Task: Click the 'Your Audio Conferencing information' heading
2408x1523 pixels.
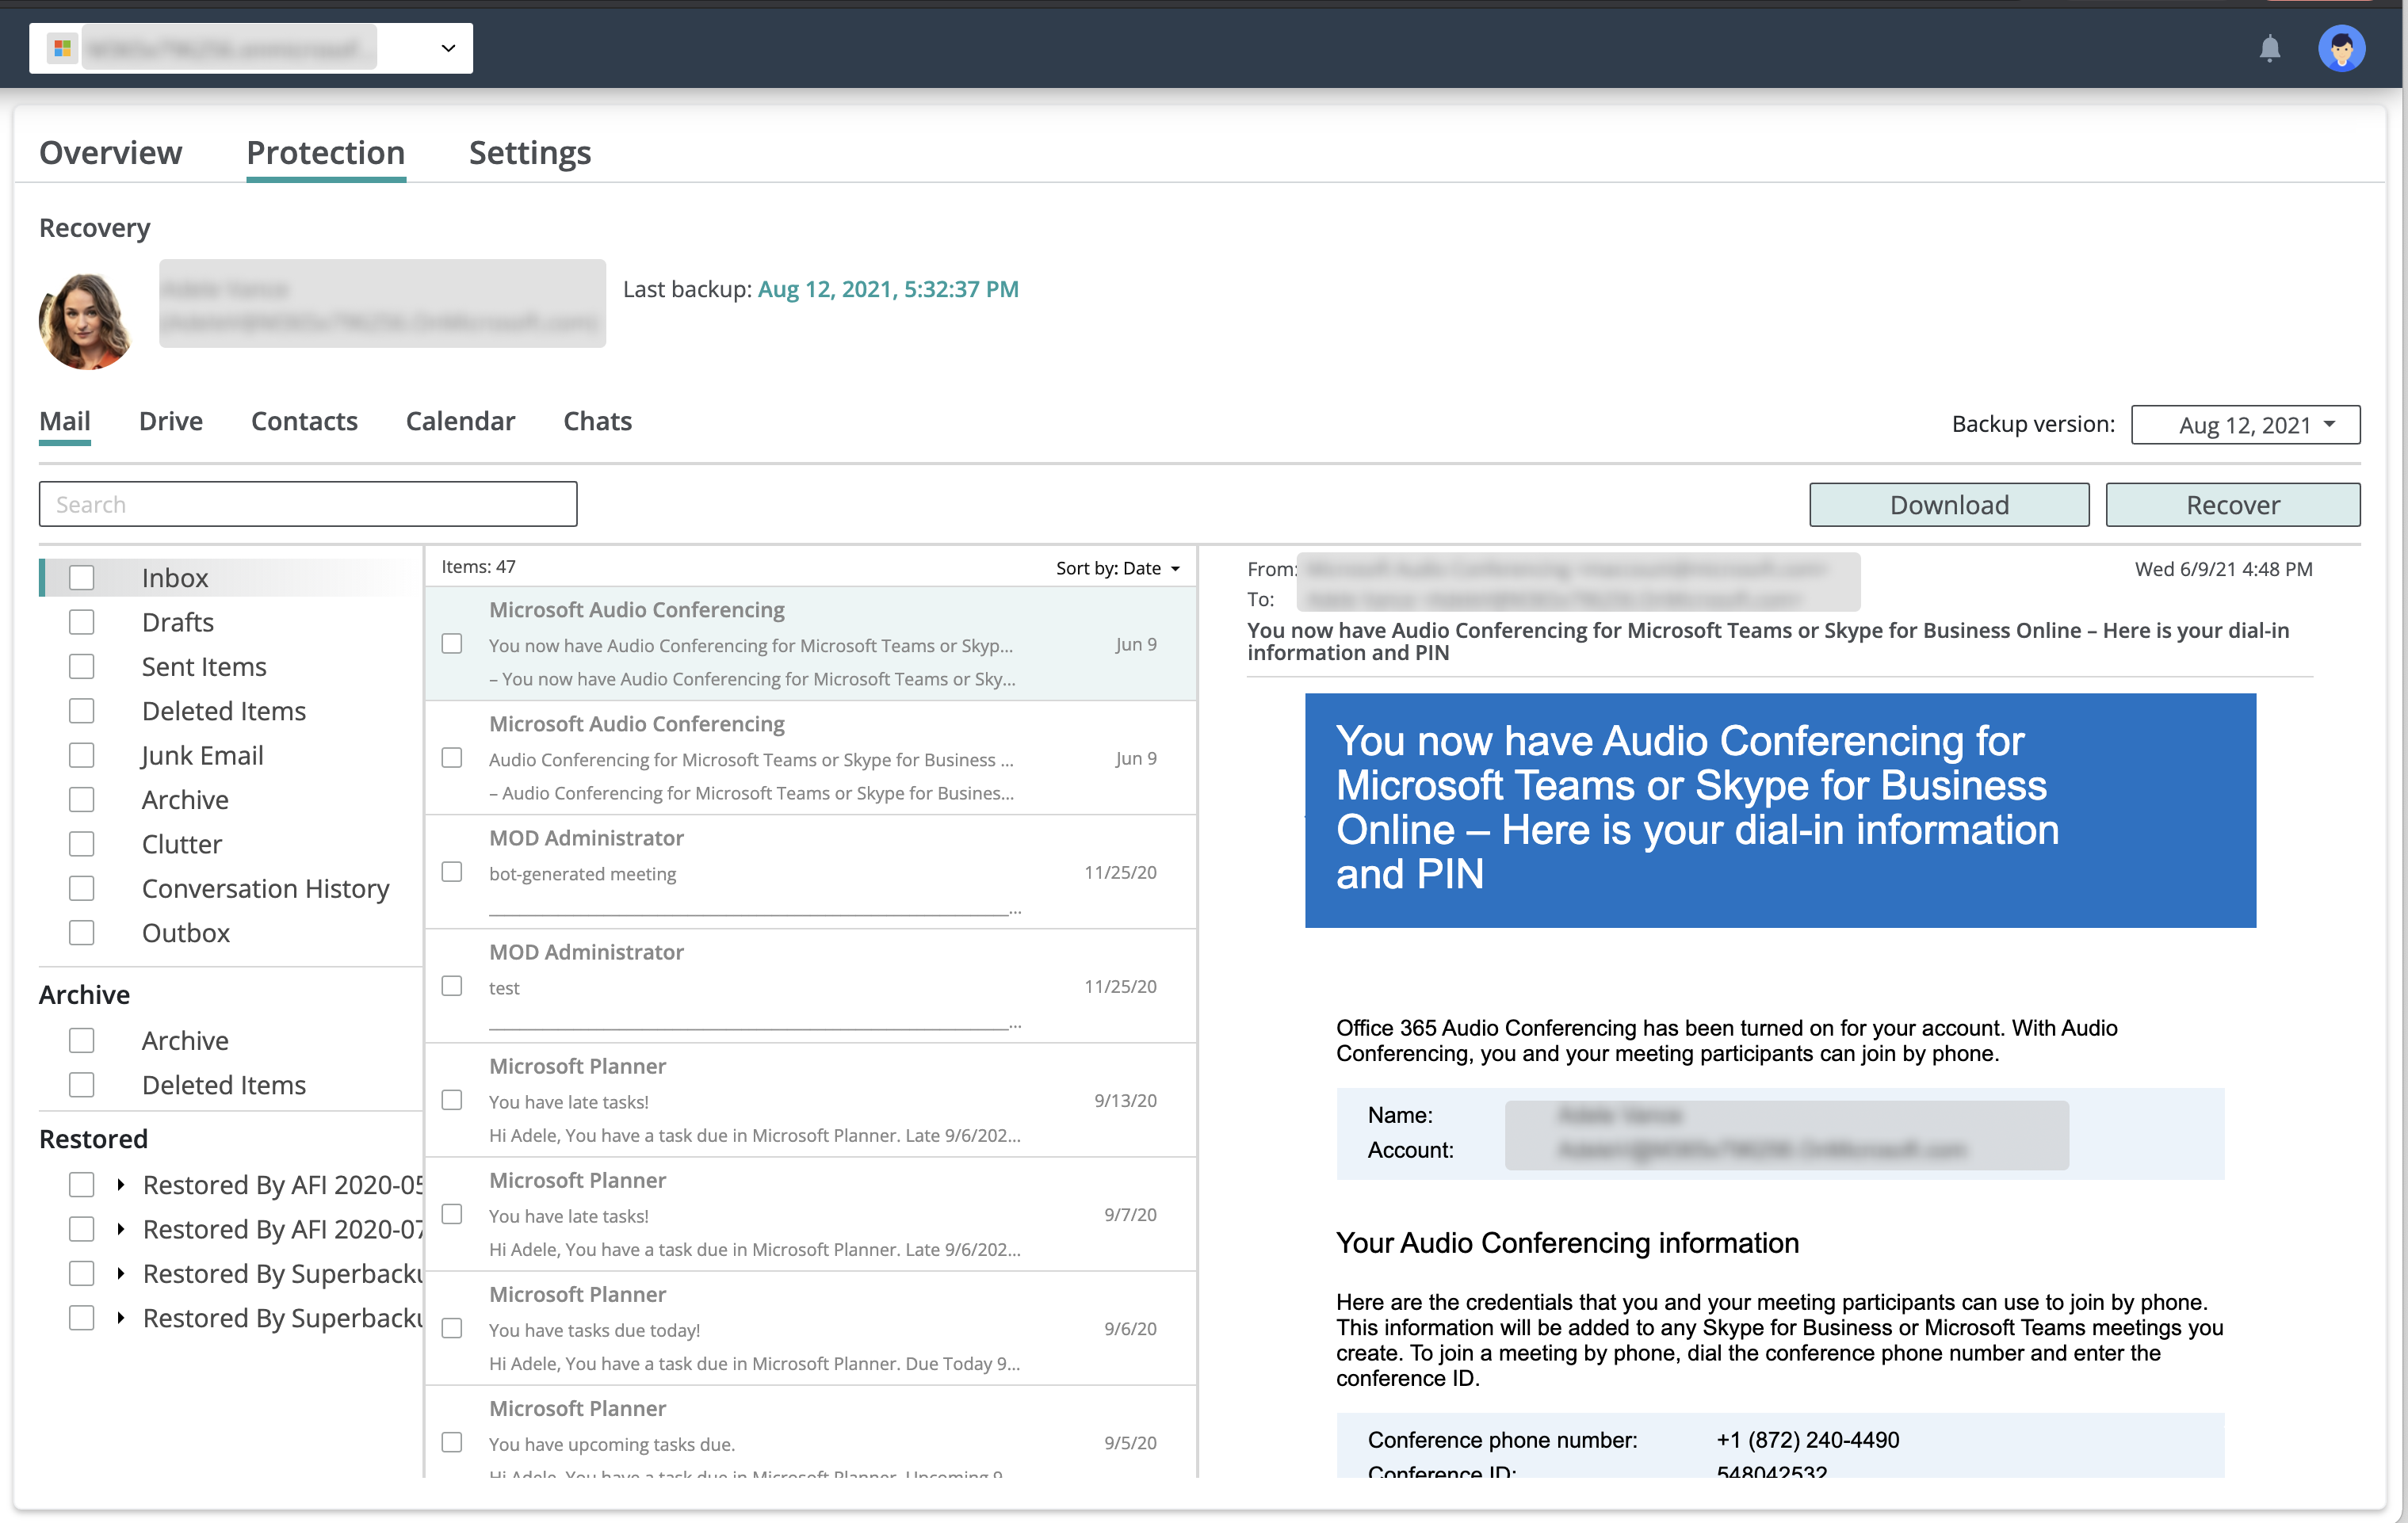Action: pyautogui.click(x=1567, y=1243)
